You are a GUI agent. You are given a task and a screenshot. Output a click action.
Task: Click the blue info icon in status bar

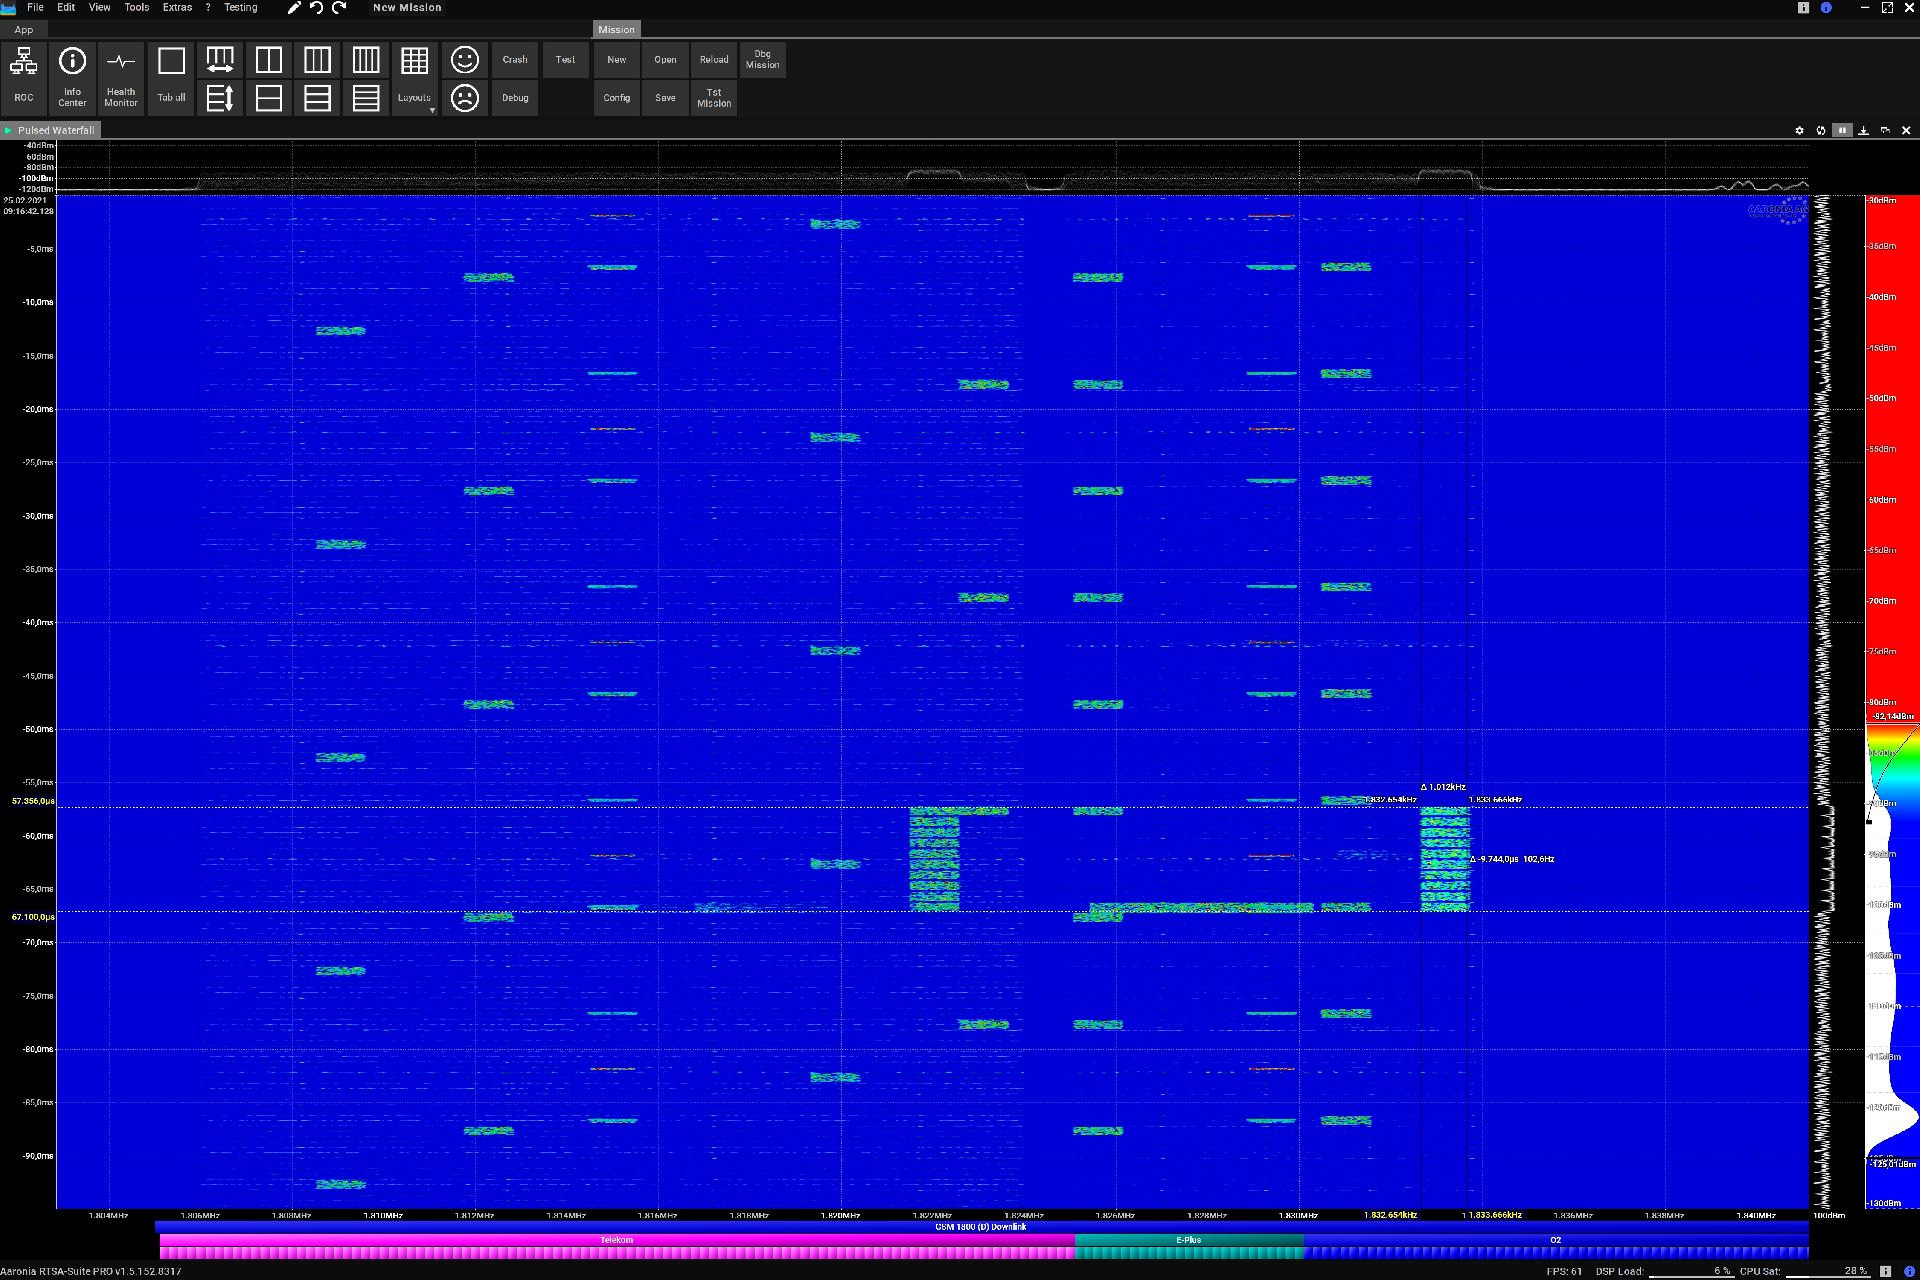click(1909, 1271)
